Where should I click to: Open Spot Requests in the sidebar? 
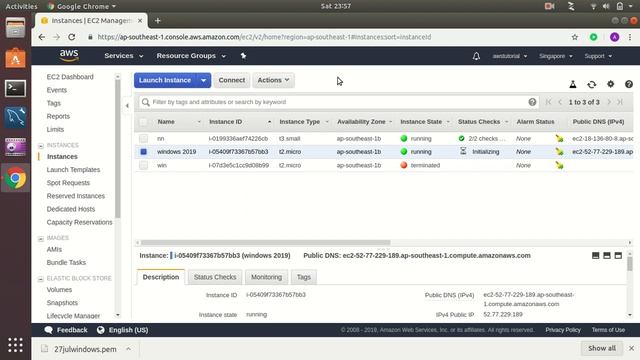[68, 183]
